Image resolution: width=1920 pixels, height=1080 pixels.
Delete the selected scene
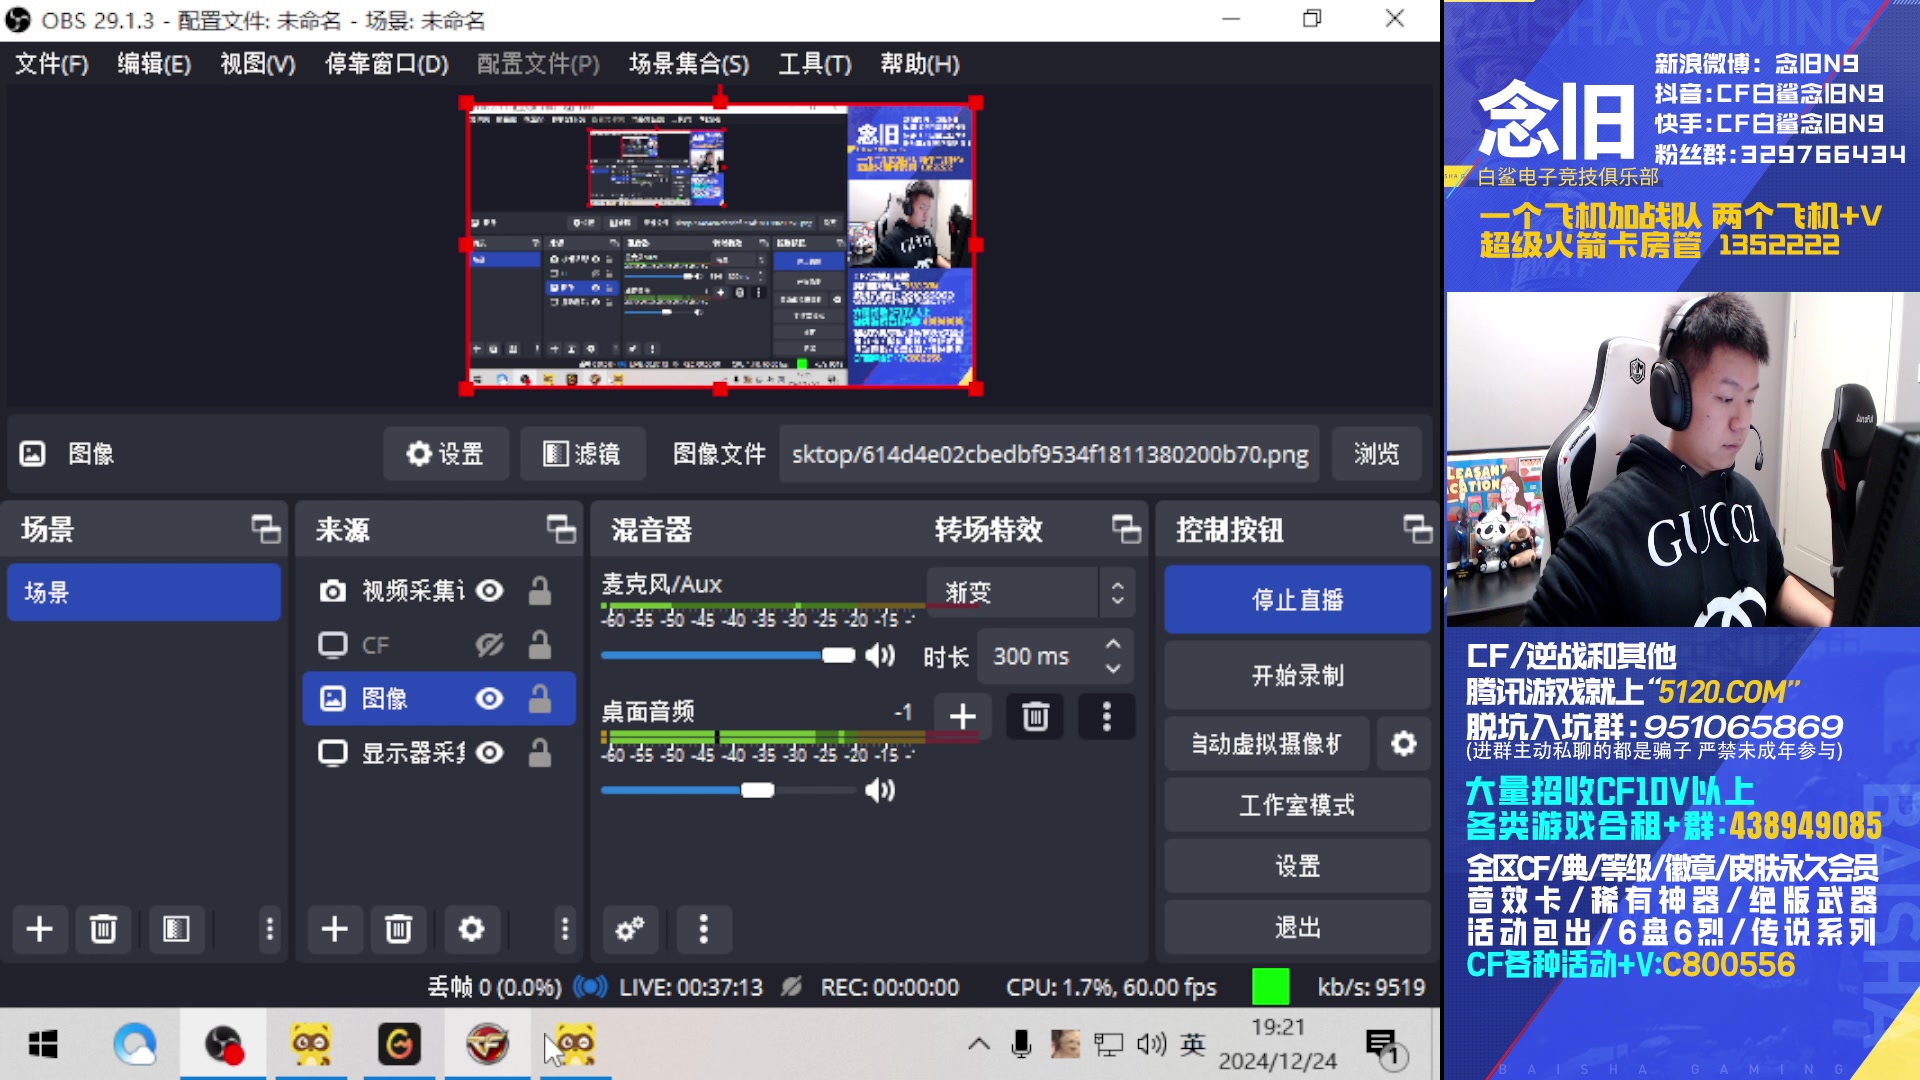pyautogui.click(x=103, y=929)
